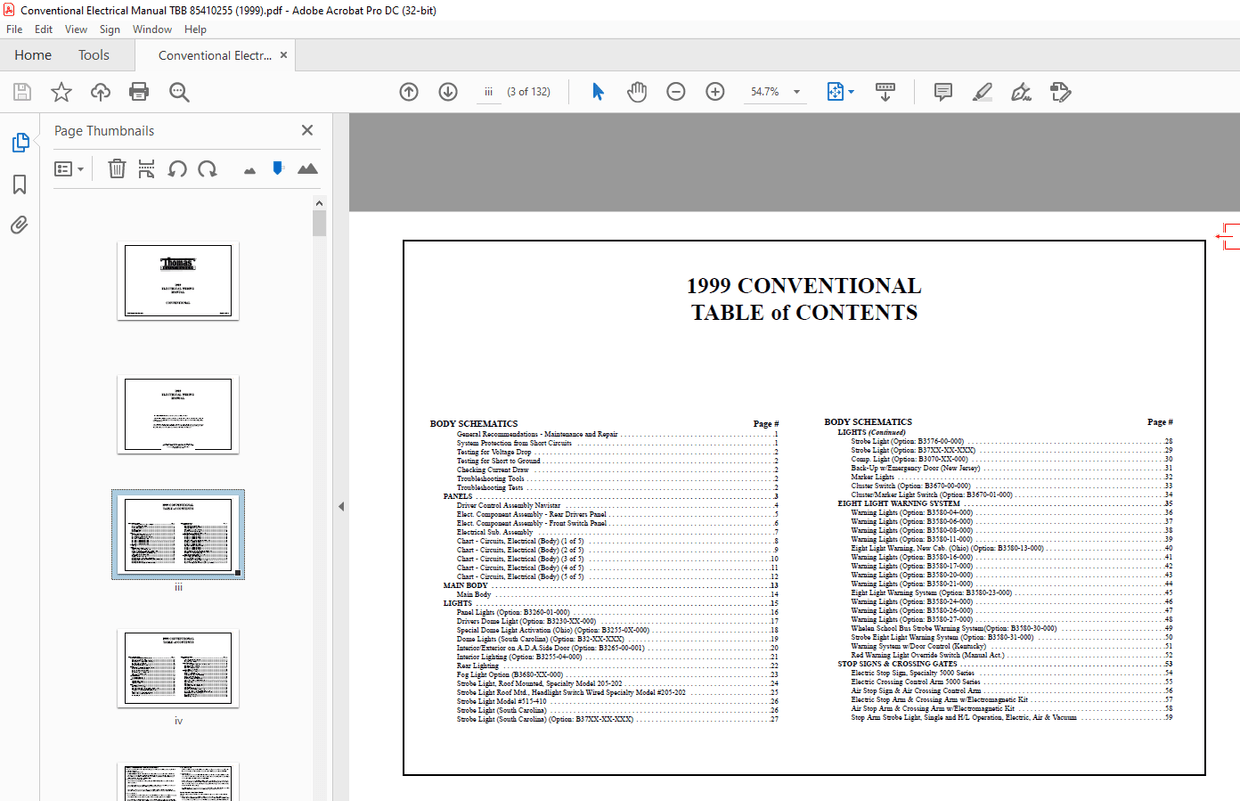Open the Bookmarks panel
Screen dimensions: 1240x801
coord(21,183)
